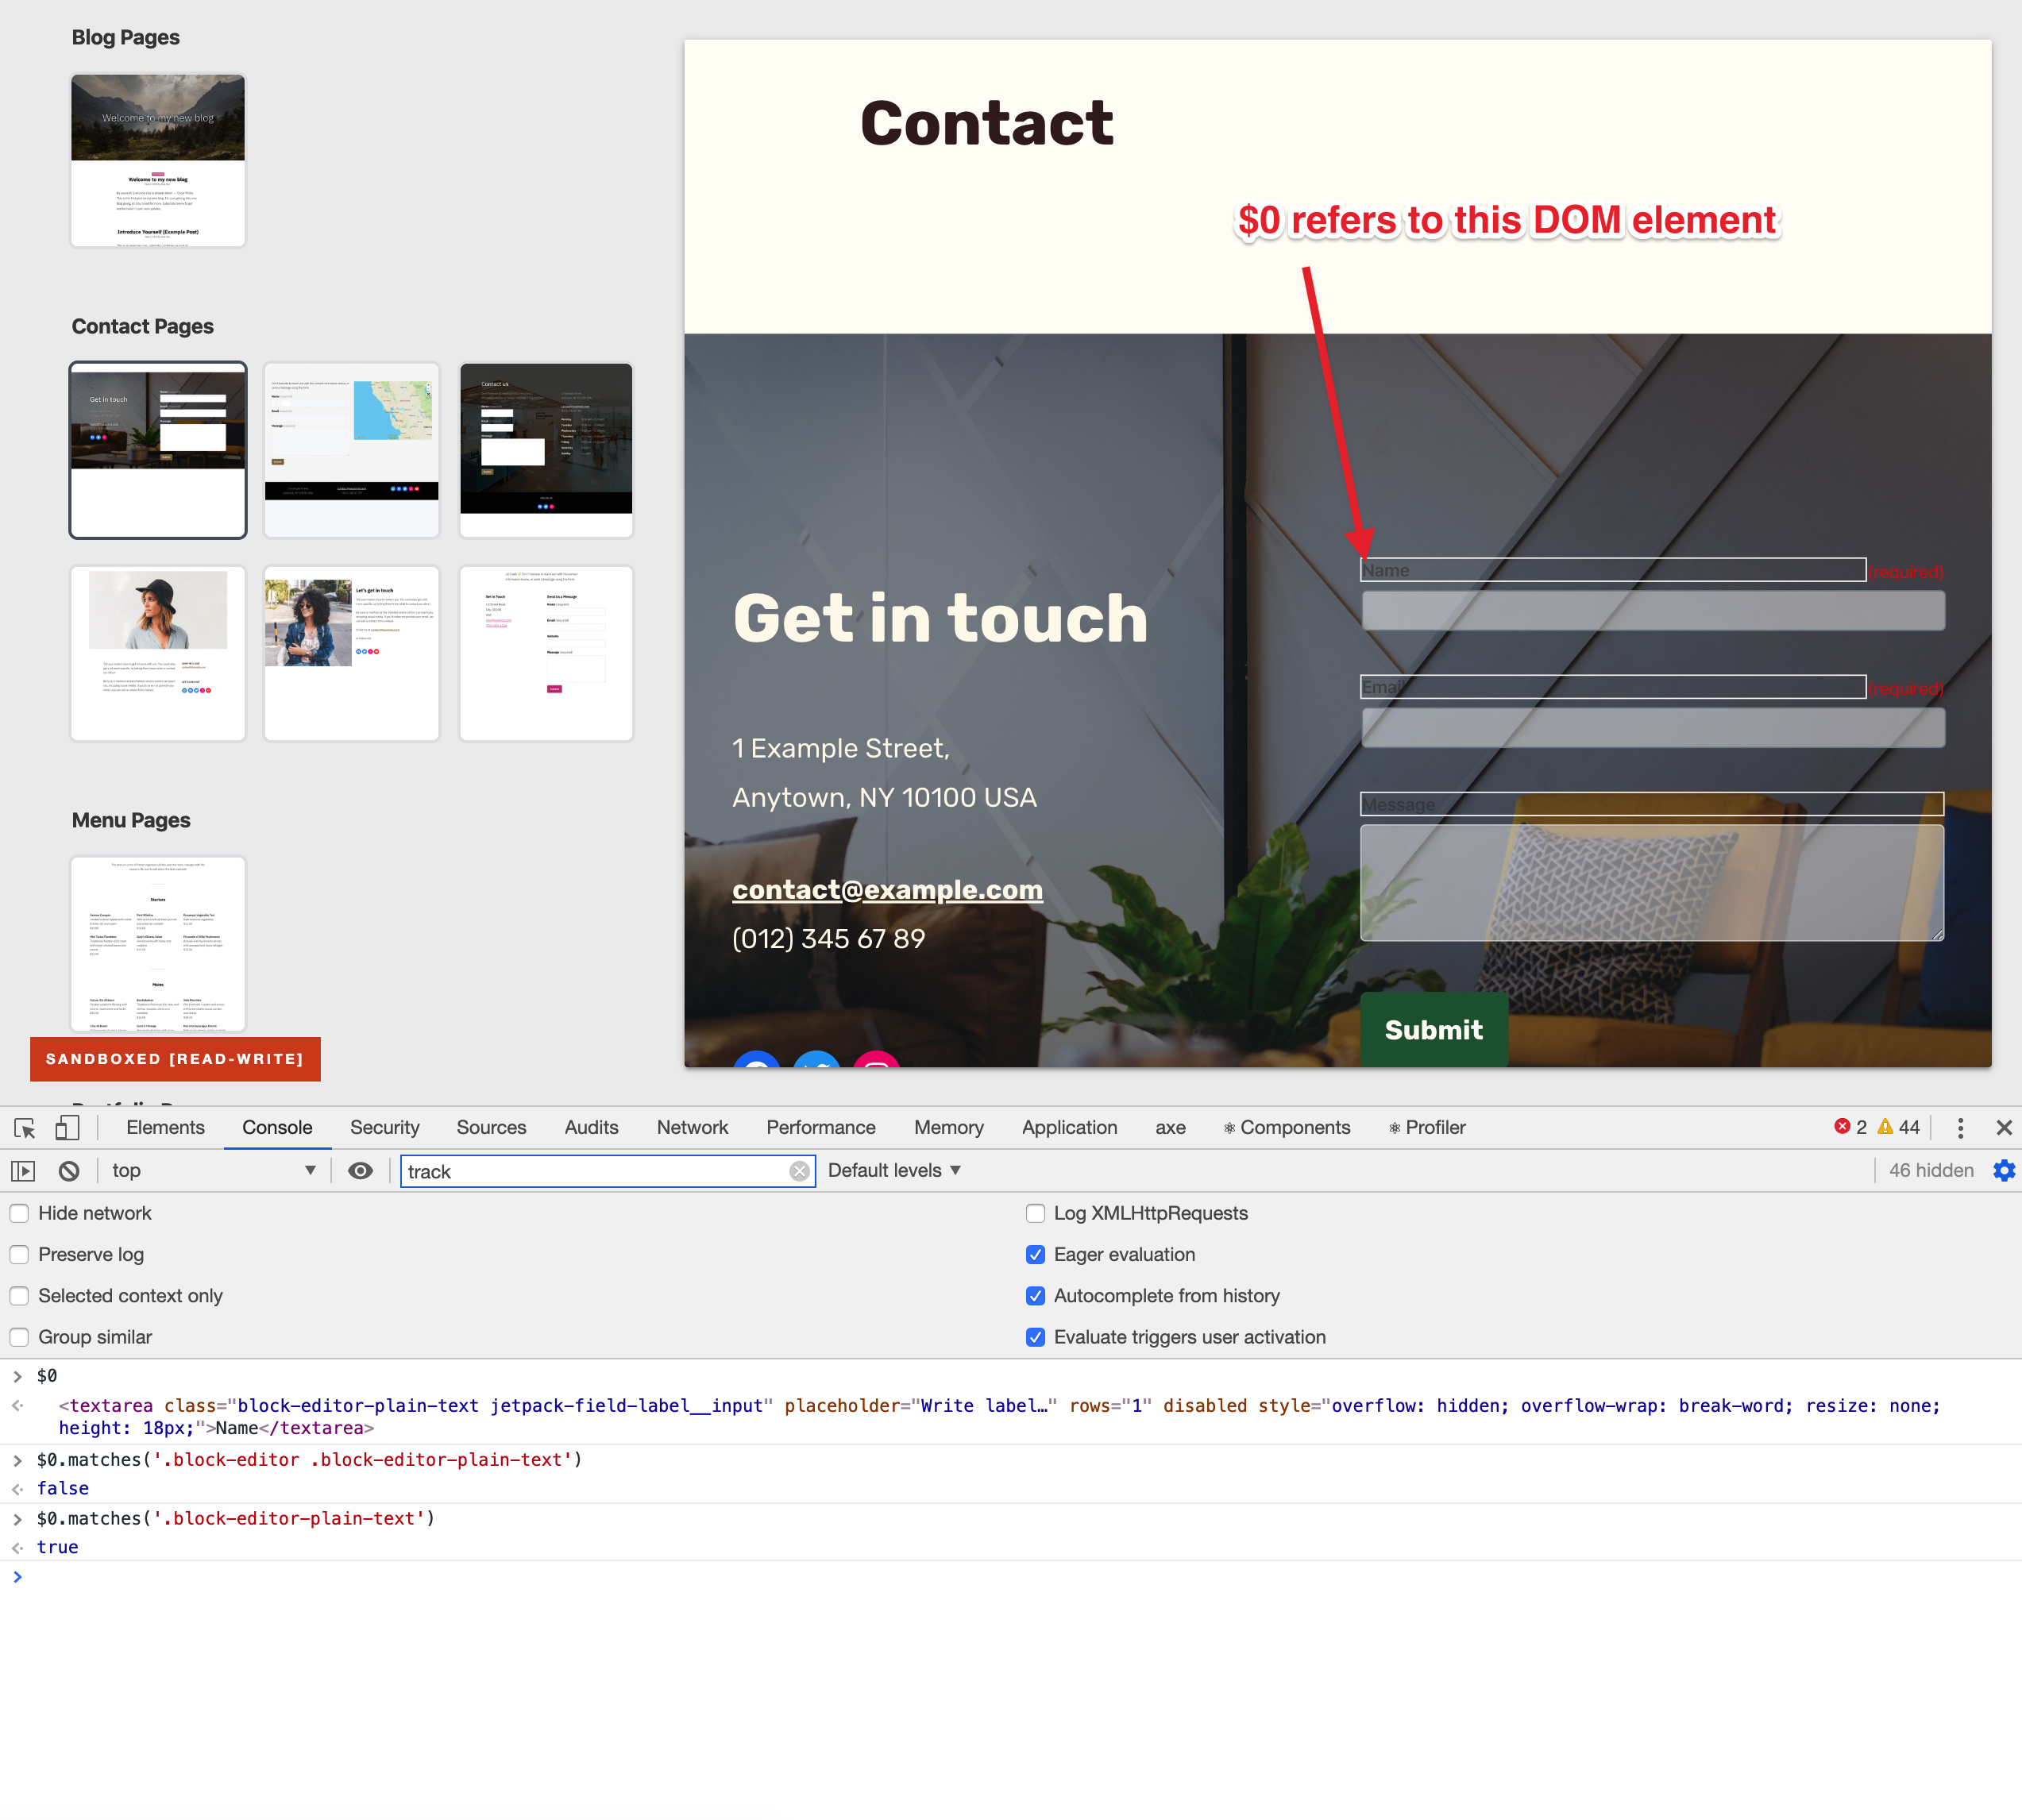Screen dimensions: 2022x1820
Task: Open DevTools three-dot customize menu
Action: click(1960, 1128)
